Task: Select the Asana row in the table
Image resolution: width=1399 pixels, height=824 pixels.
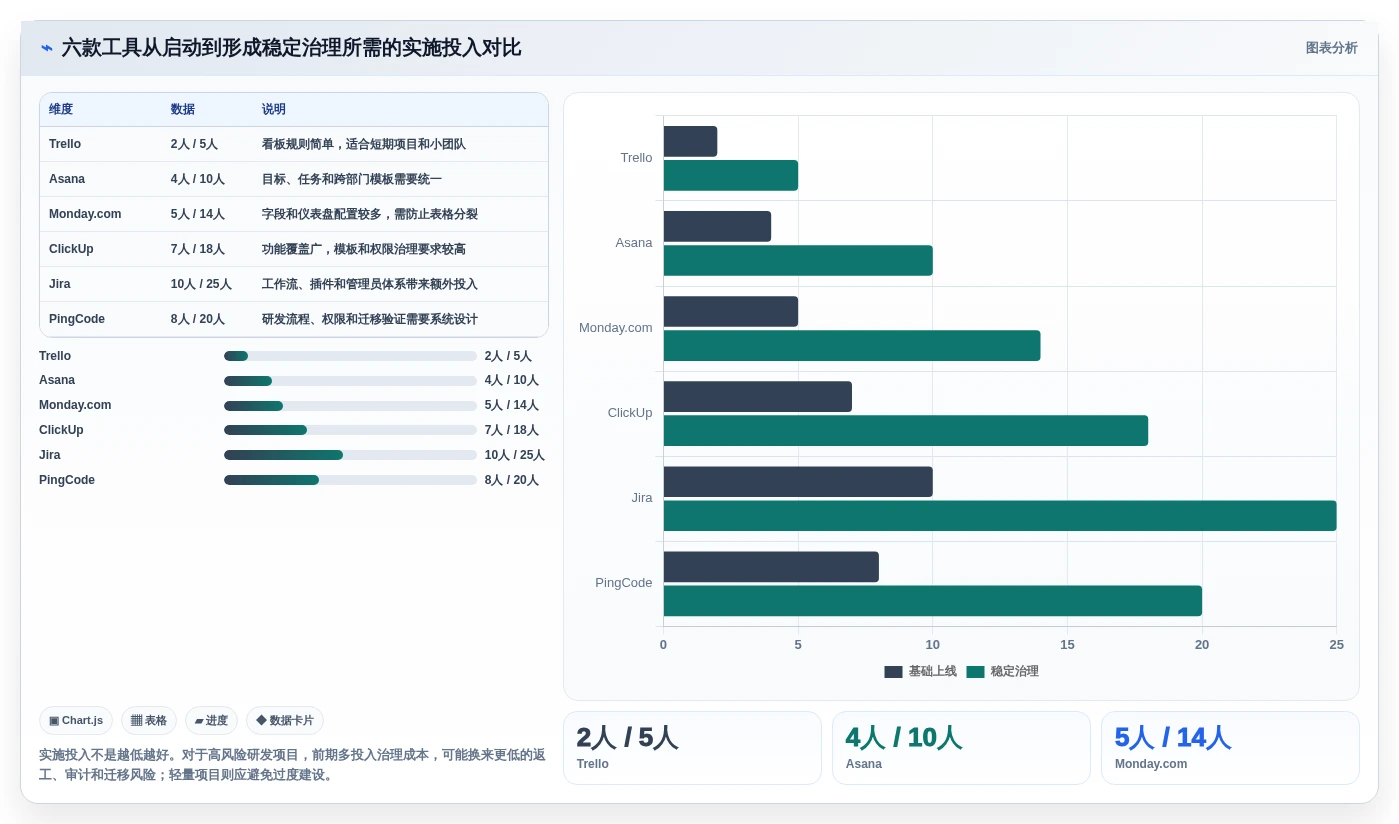Action: click(294, 179)
